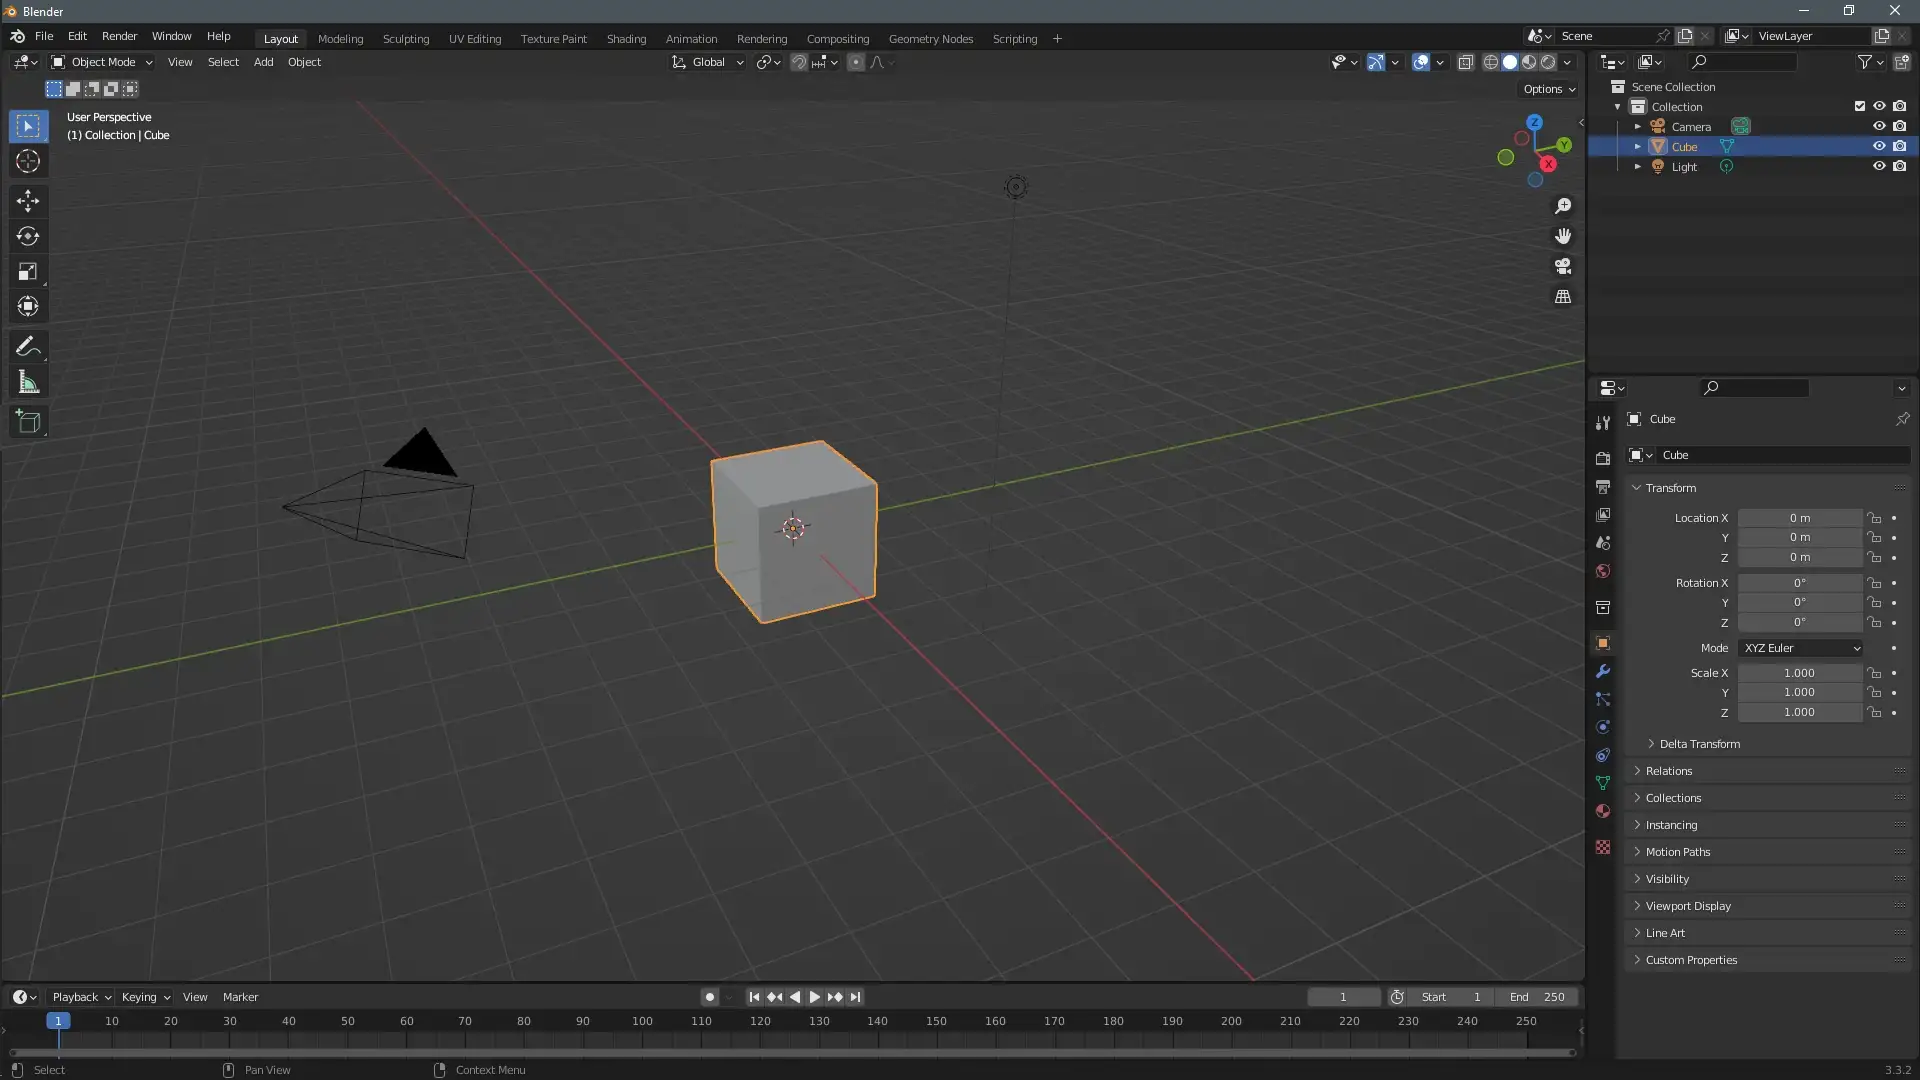Toggle camera view in viewport
Screen dimensions: 1920x1080
coord(1563,267)
